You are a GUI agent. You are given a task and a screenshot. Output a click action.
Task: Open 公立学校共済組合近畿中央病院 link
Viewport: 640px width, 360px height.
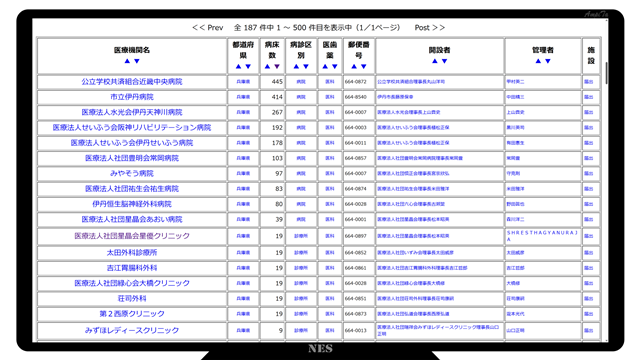pos(132,82)
